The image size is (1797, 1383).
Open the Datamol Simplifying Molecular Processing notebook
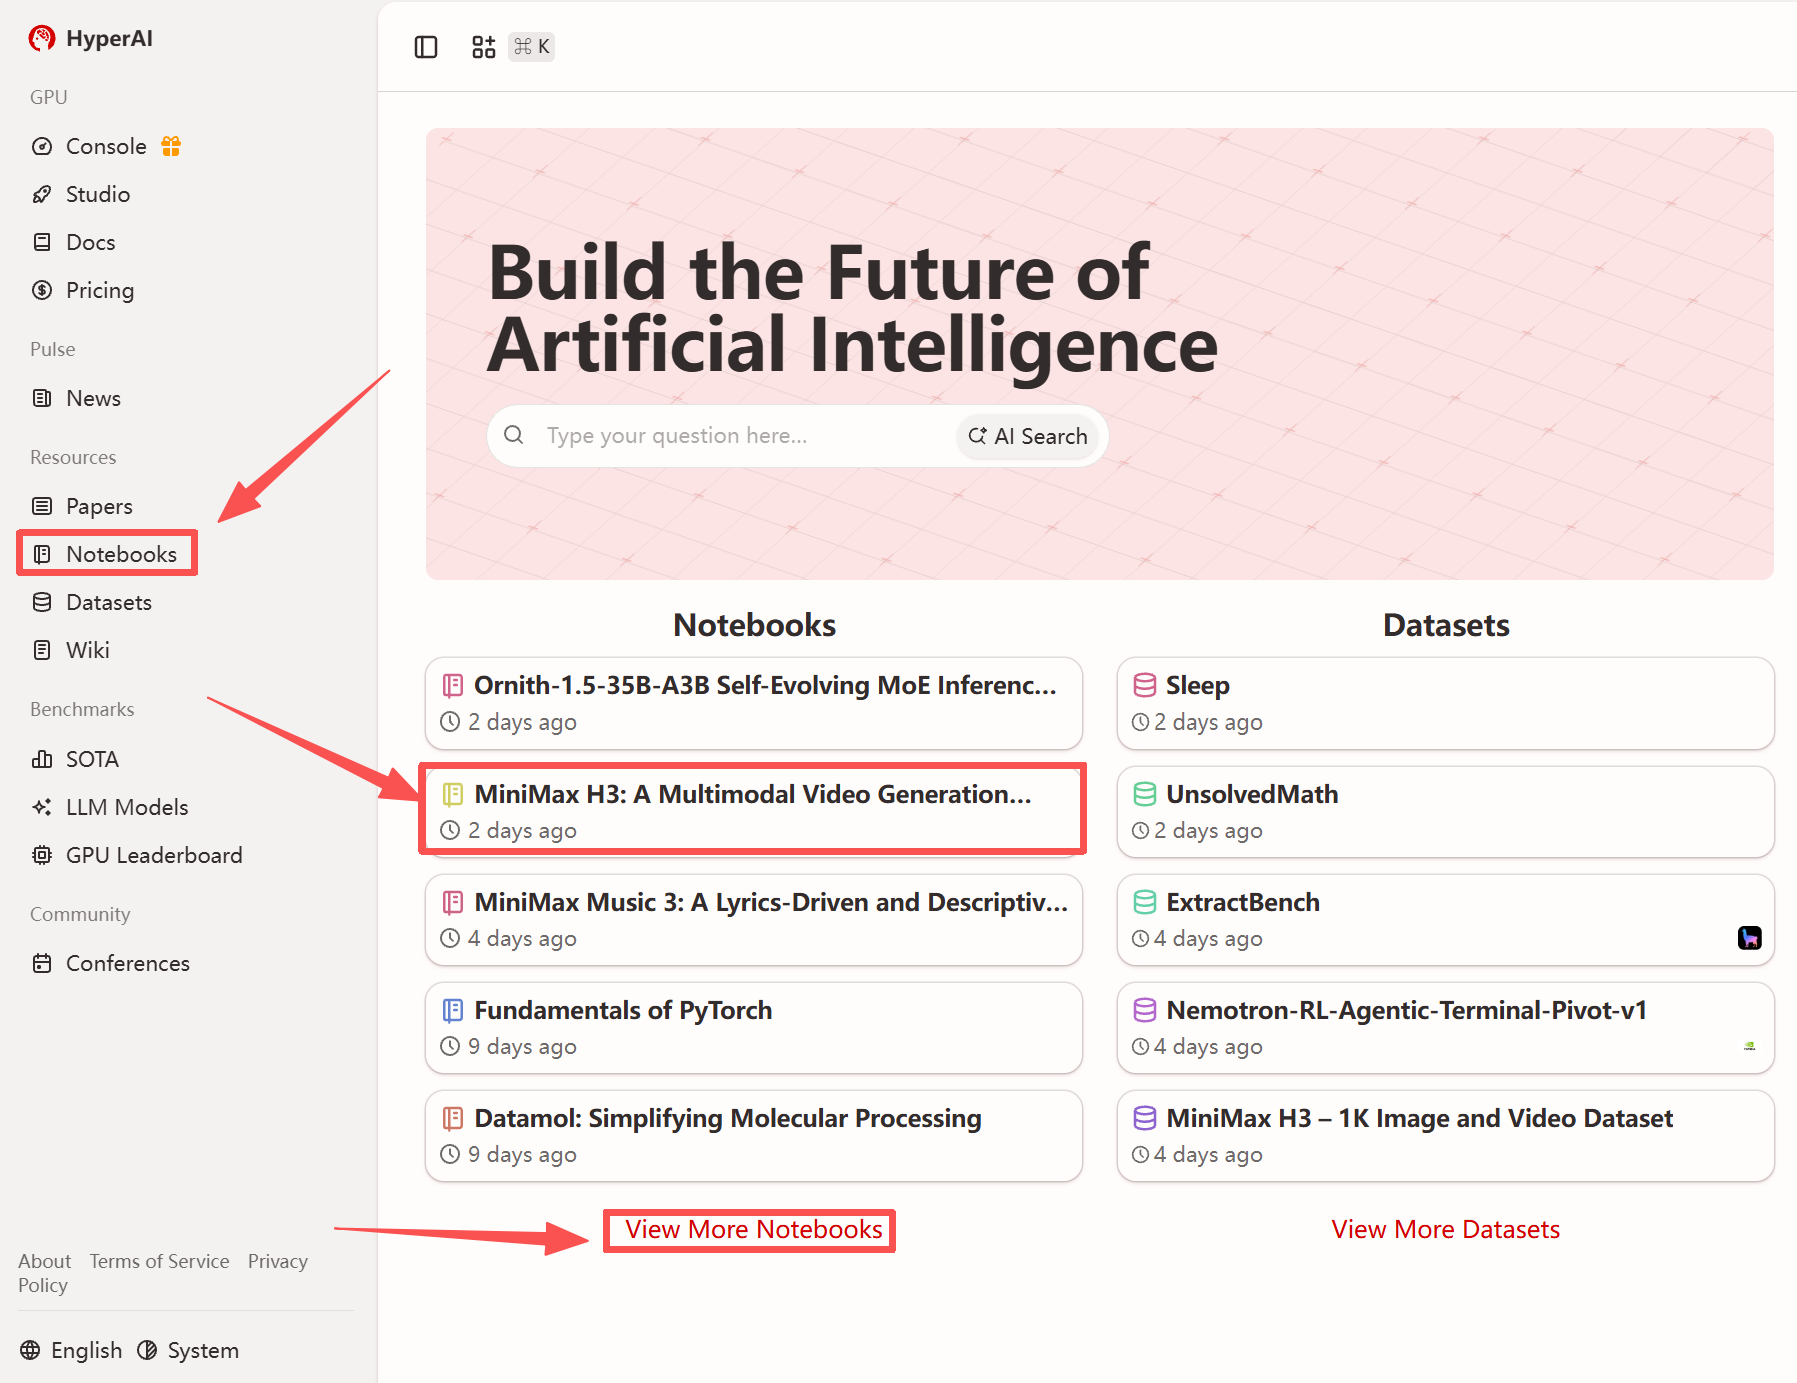(754, 1136)
